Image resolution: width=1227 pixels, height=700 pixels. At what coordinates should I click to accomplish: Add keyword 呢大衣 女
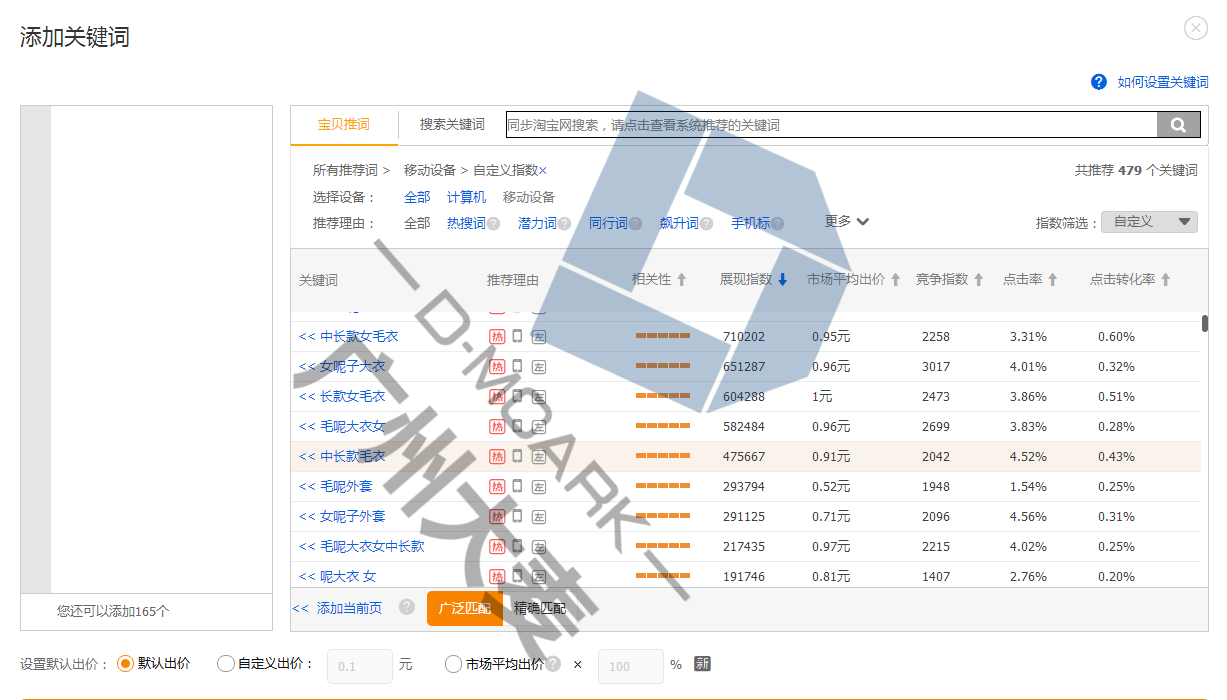pyautogui.click(x=337, y=577)
